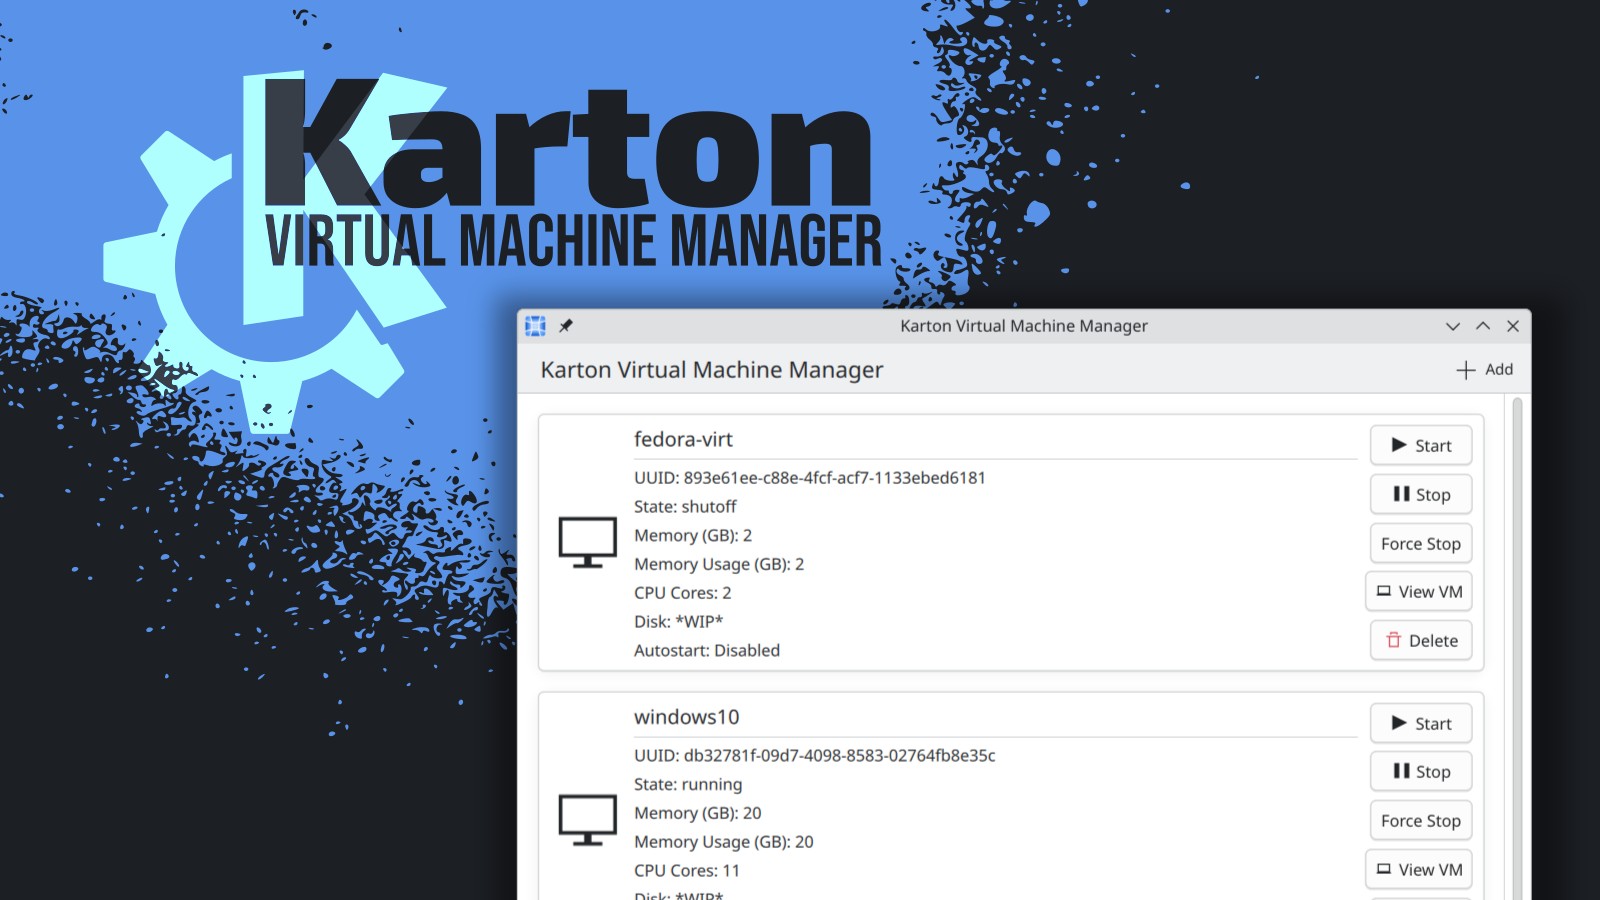1600x900 pixels.
Task: Click the plus icon next to Add
Action: [x=1464, y=369]
